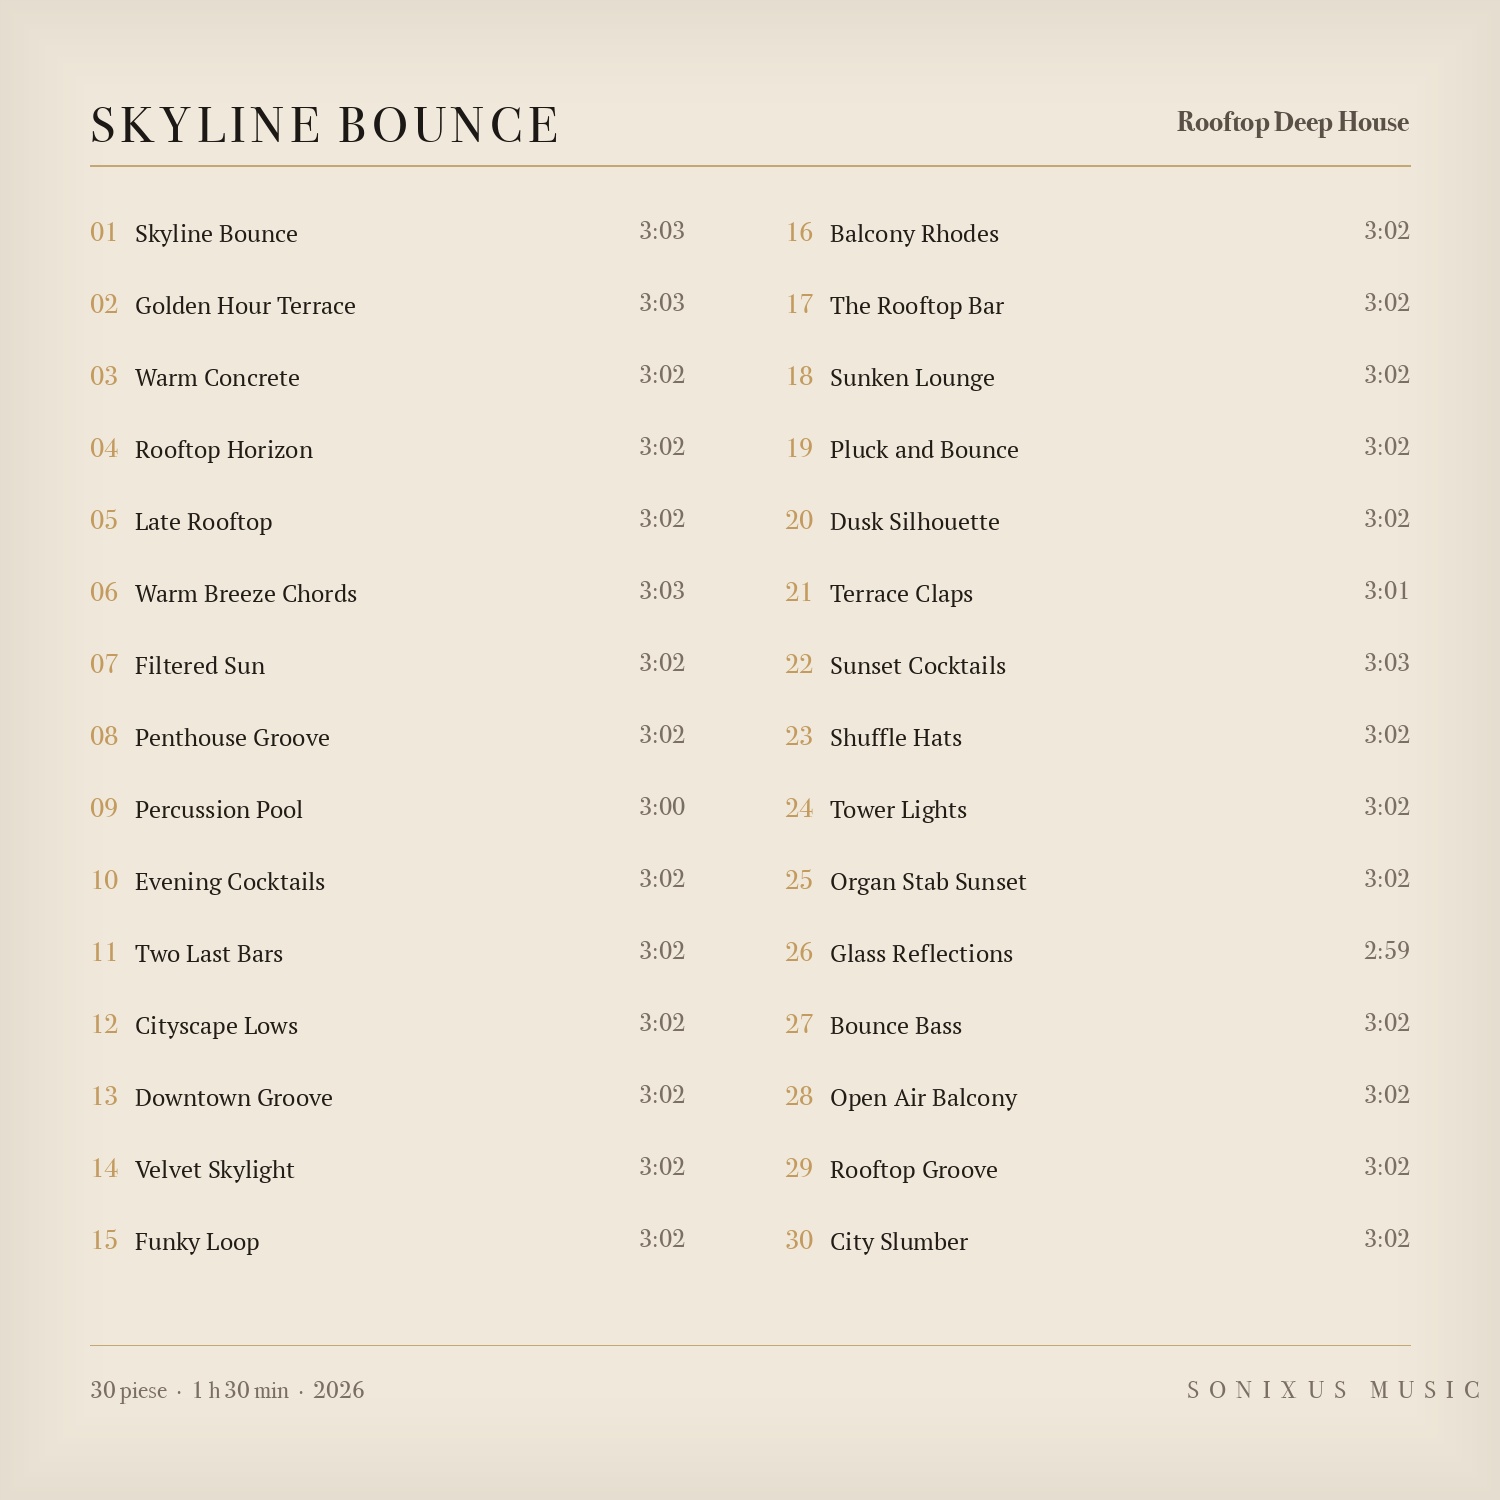The width and height of the screenshot is (1500, 1500).
Task: Pick track 13 "Downtown Groove"
Action: click(234, 1097)
